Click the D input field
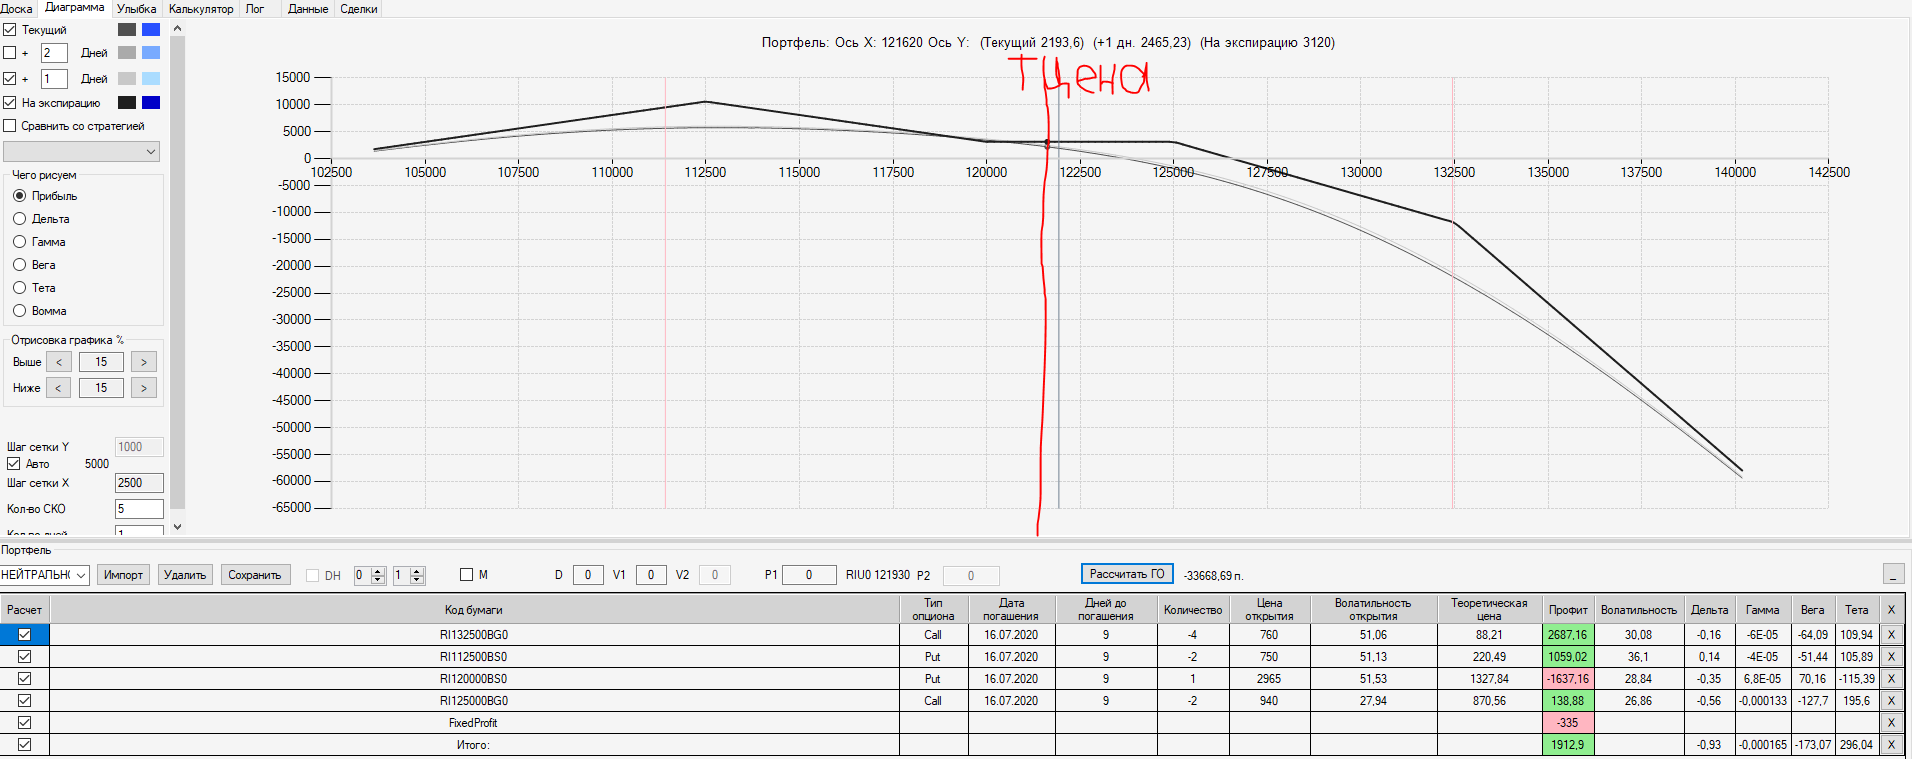 point(588,575)
